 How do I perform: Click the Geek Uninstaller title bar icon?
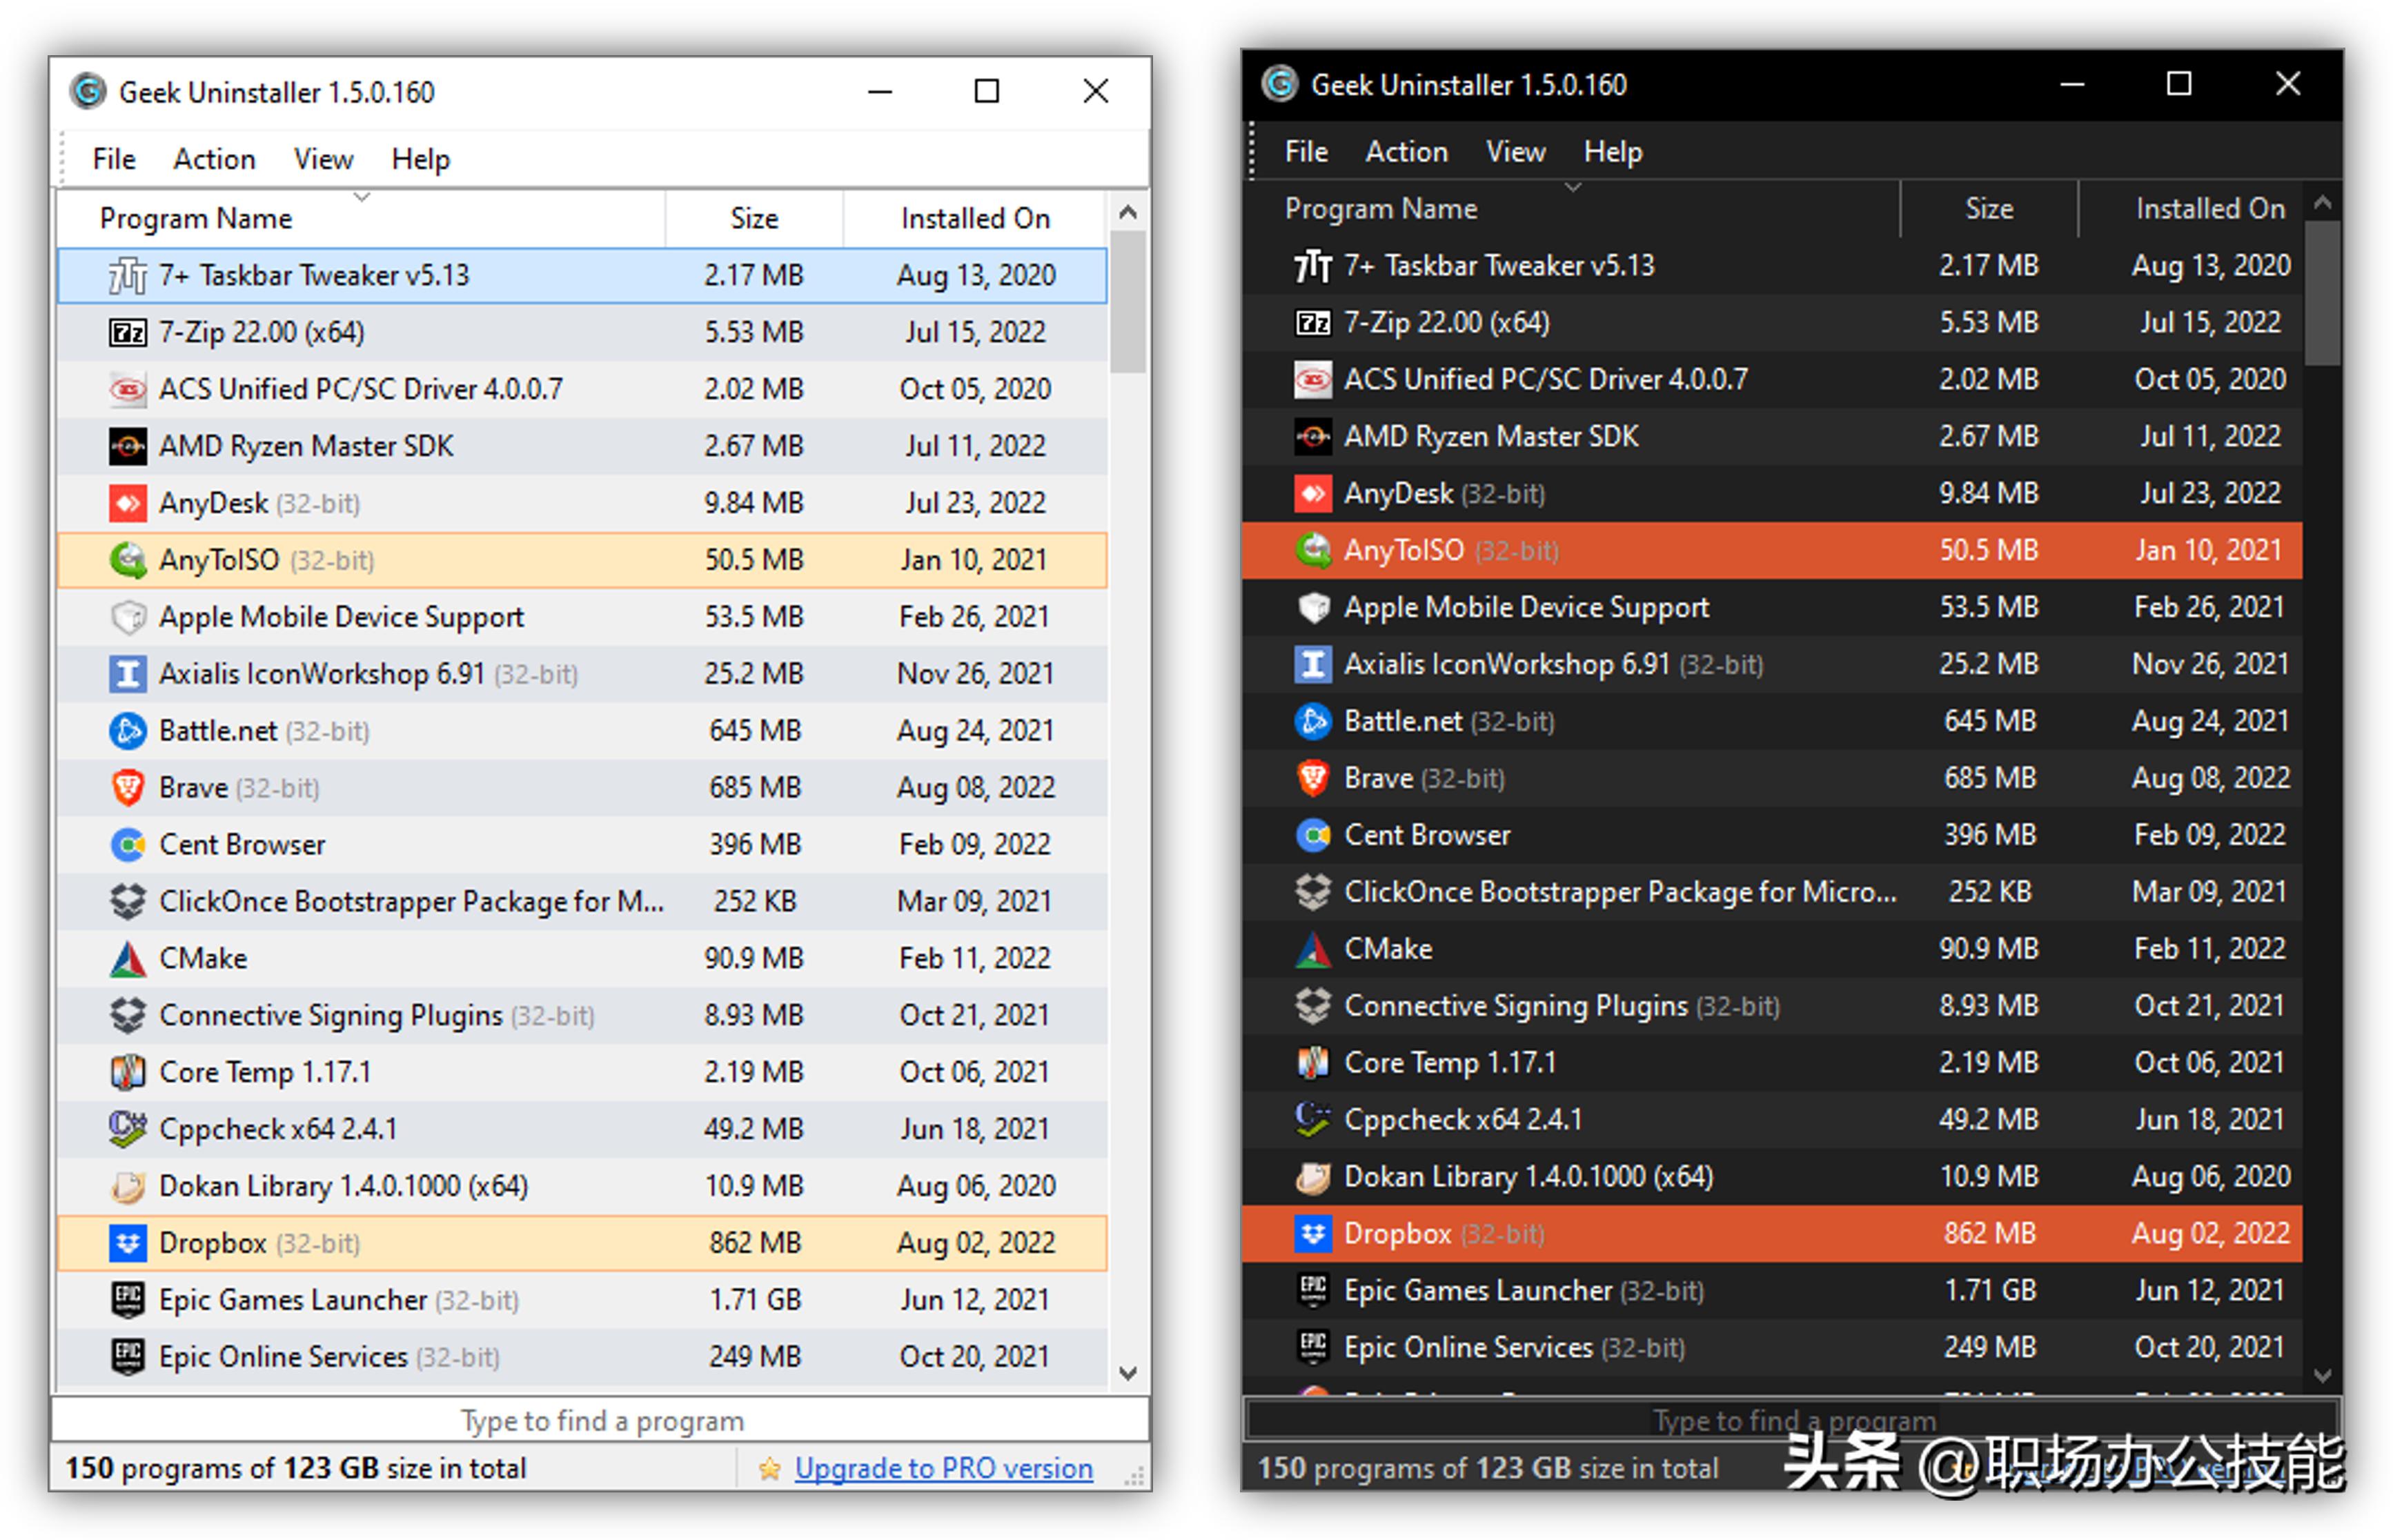[x=88, y=91]
